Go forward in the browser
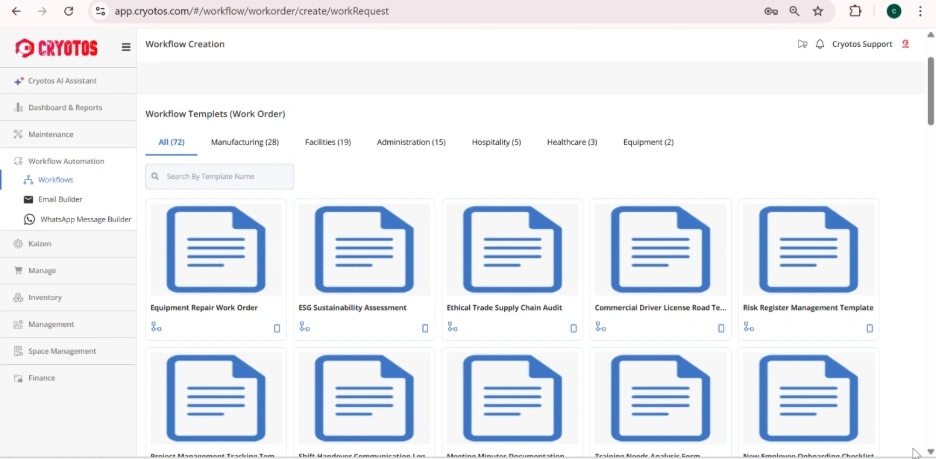This screenshot has height=459, width=936. point(42,11)
